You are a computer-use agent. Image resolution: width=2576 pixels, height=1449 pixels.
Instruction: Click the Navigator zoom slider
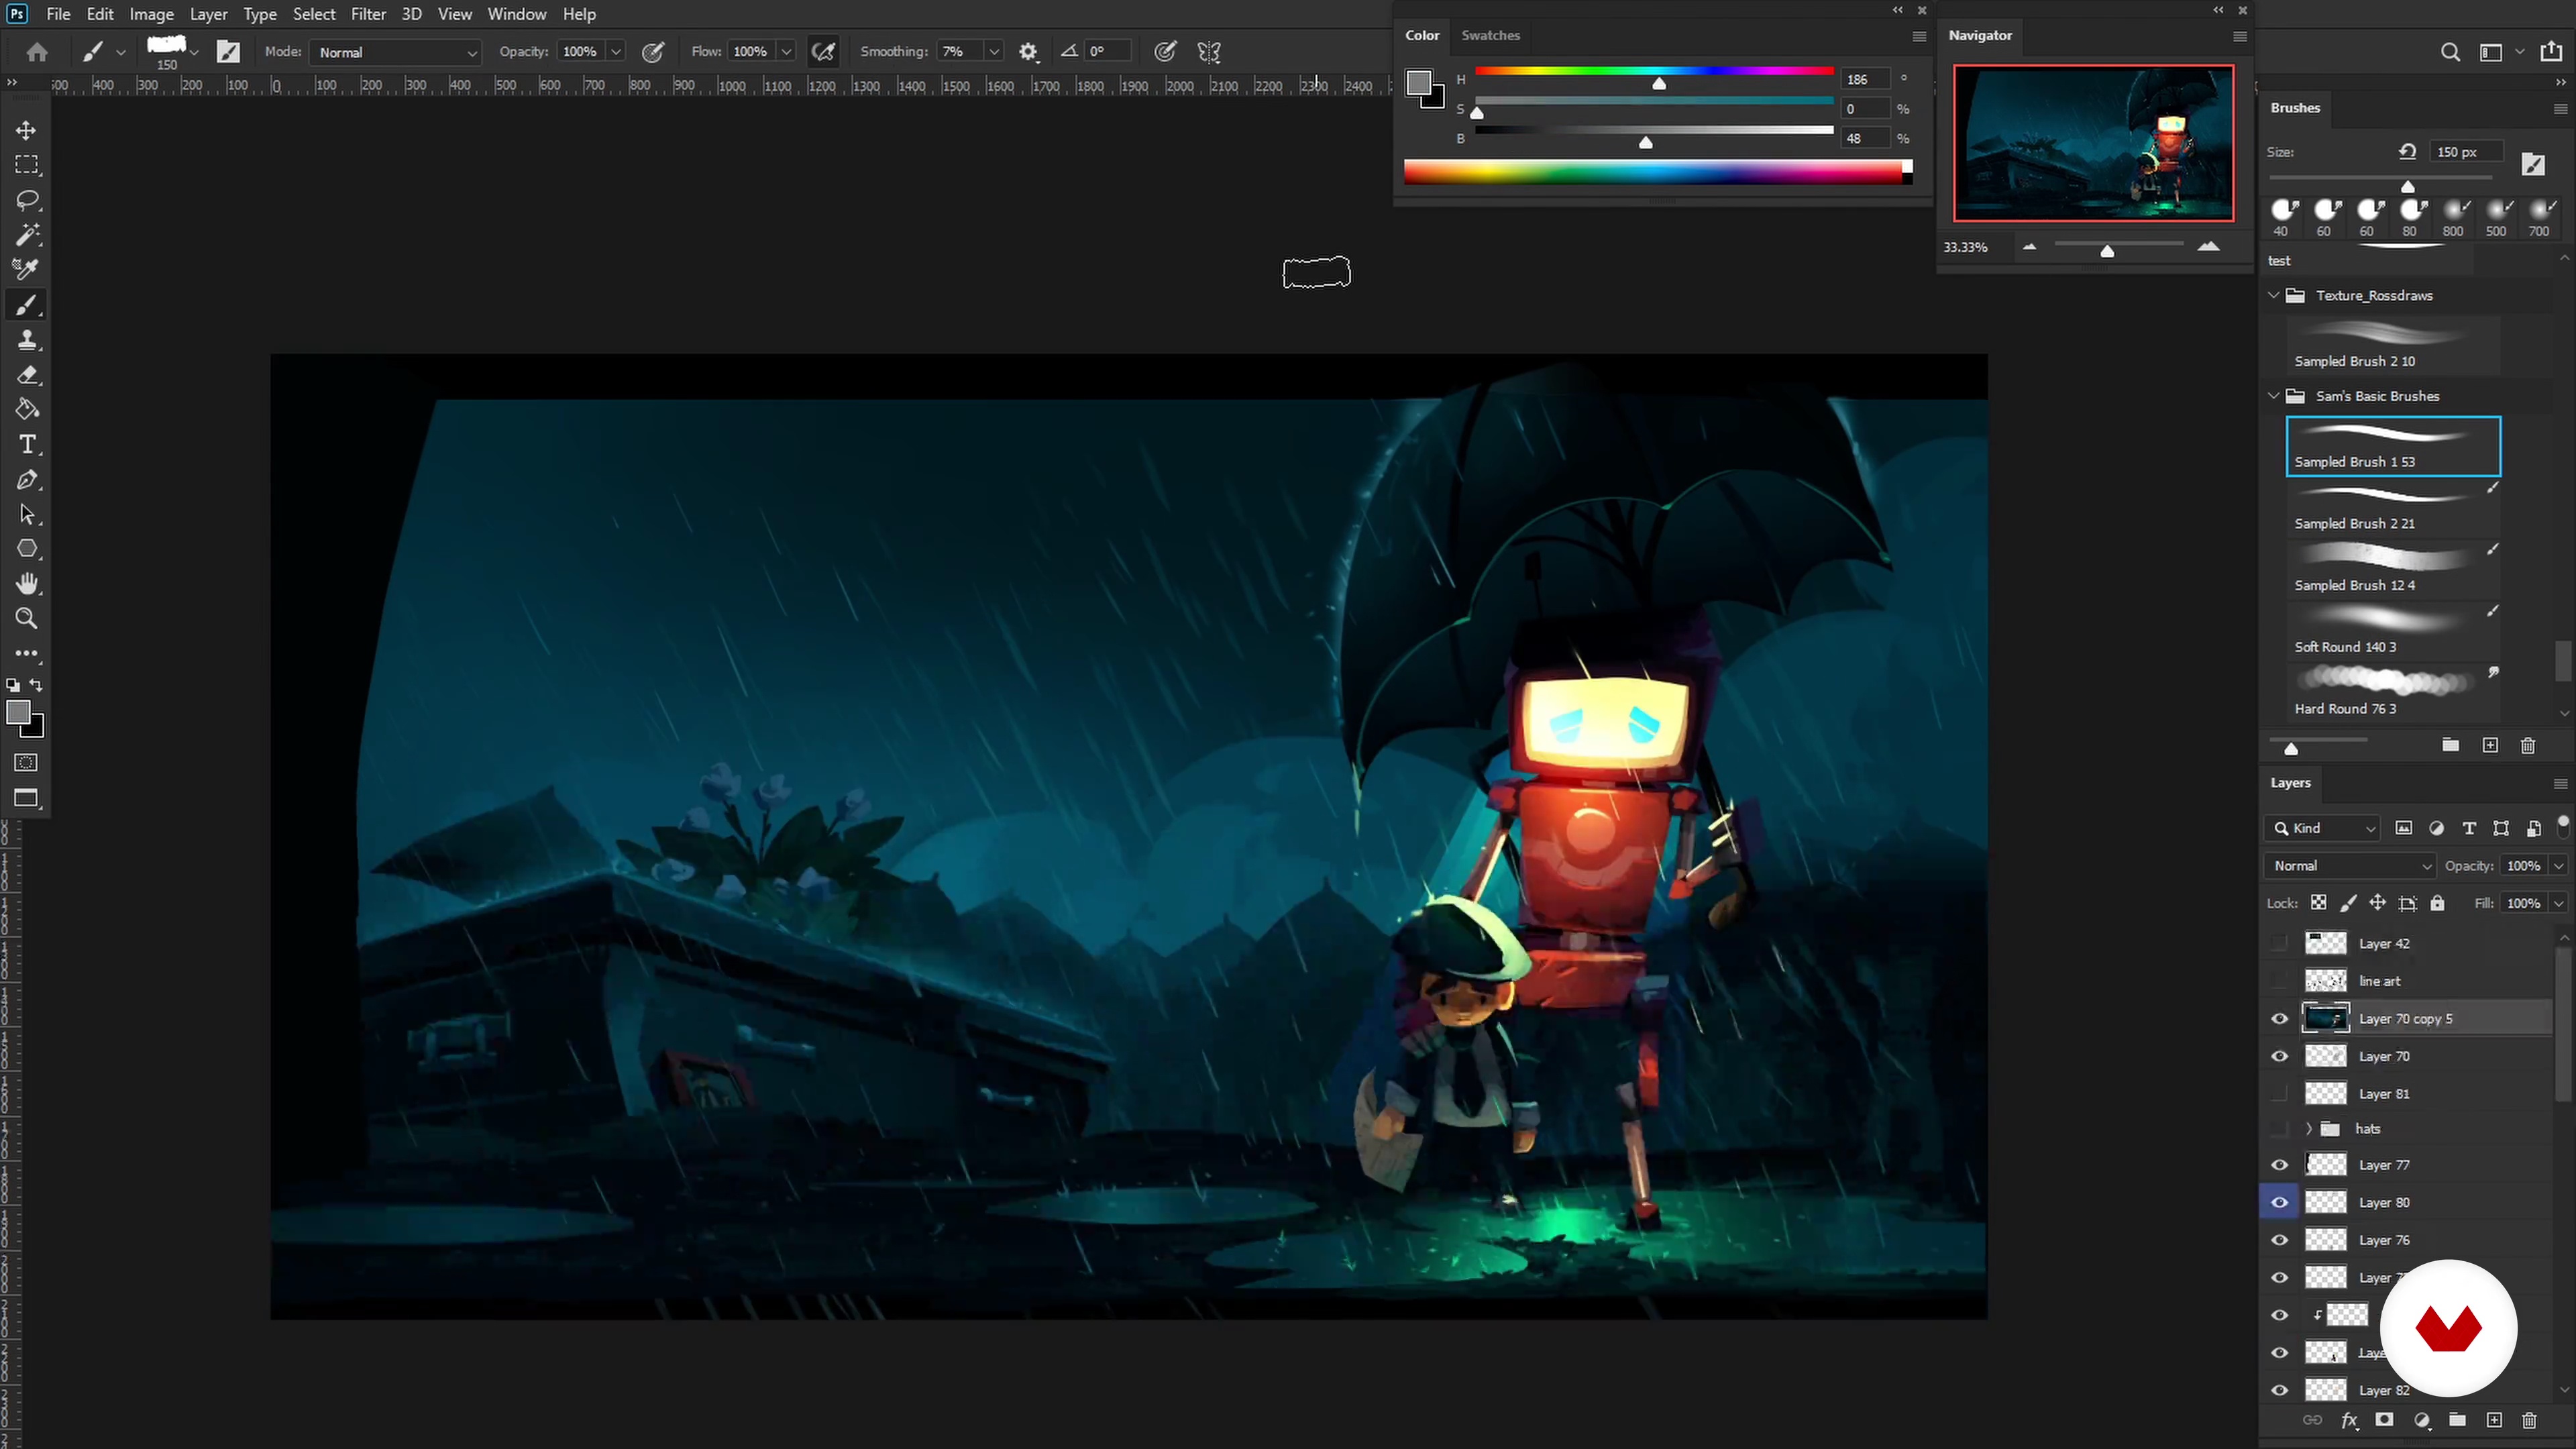[2107, 250]
